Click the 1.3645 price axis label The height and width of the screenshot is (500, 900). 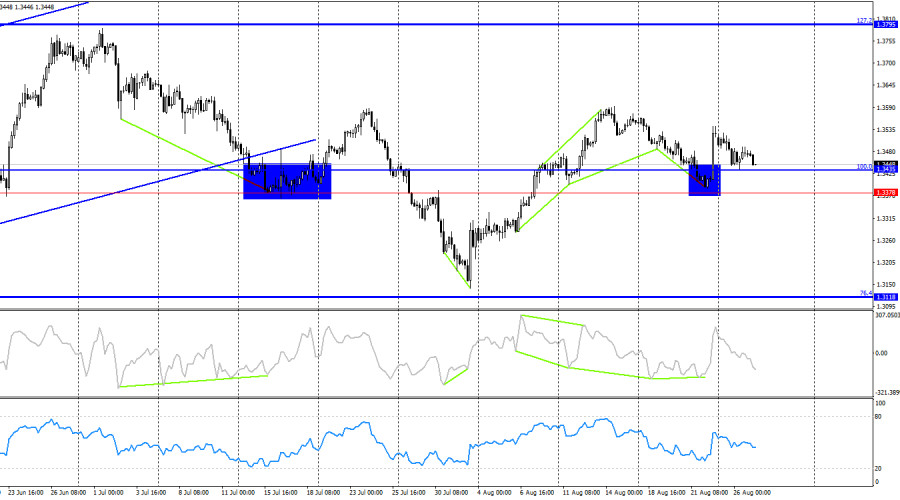(x=886, y=86)
